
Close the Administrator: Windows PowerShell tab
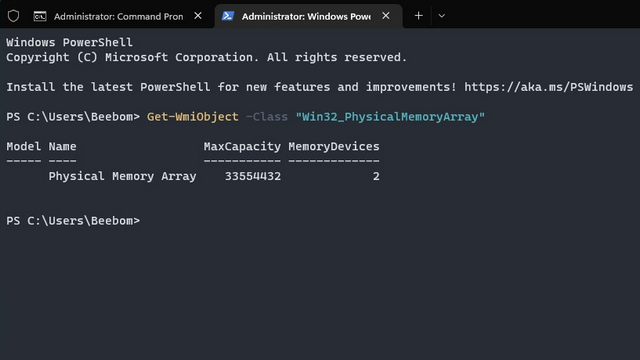tap(386, 16)
